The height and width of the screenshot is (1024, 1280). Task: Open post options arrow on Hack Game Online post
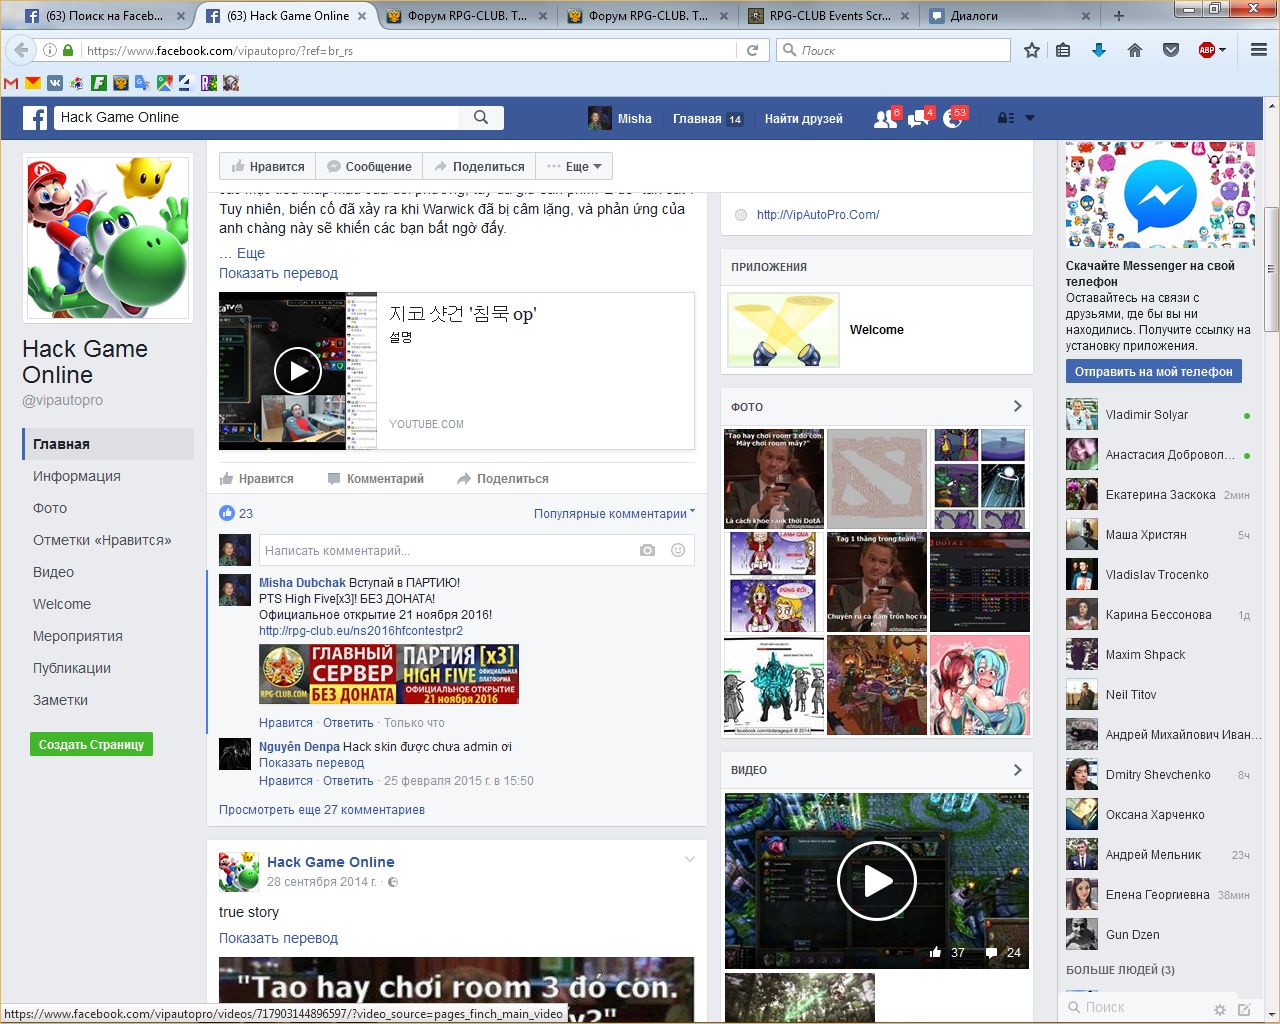pyautogui.click(x=689, y=860)
